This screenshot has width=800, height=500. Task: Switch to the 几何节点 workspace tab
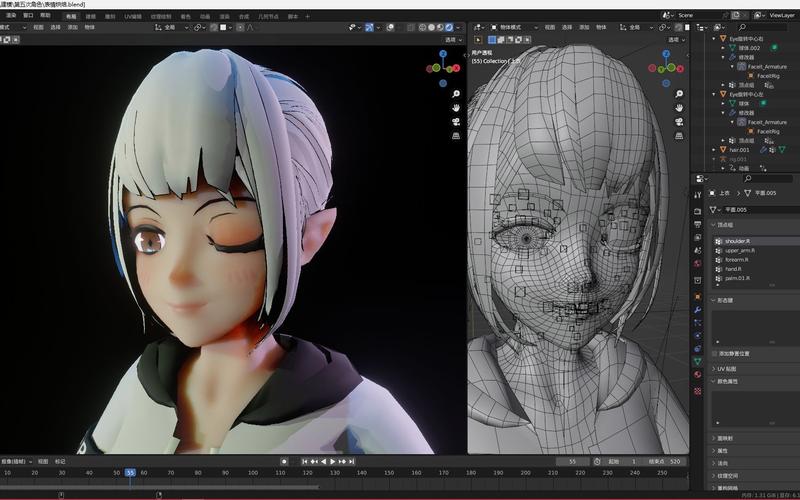click(x=268, y=16)
